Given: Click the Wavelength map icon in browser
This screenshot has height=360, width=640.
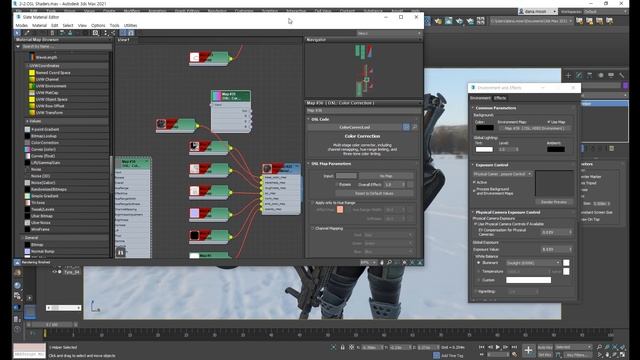Looking at the screenshot, I should pyautogui.click(x=32, y=57).
